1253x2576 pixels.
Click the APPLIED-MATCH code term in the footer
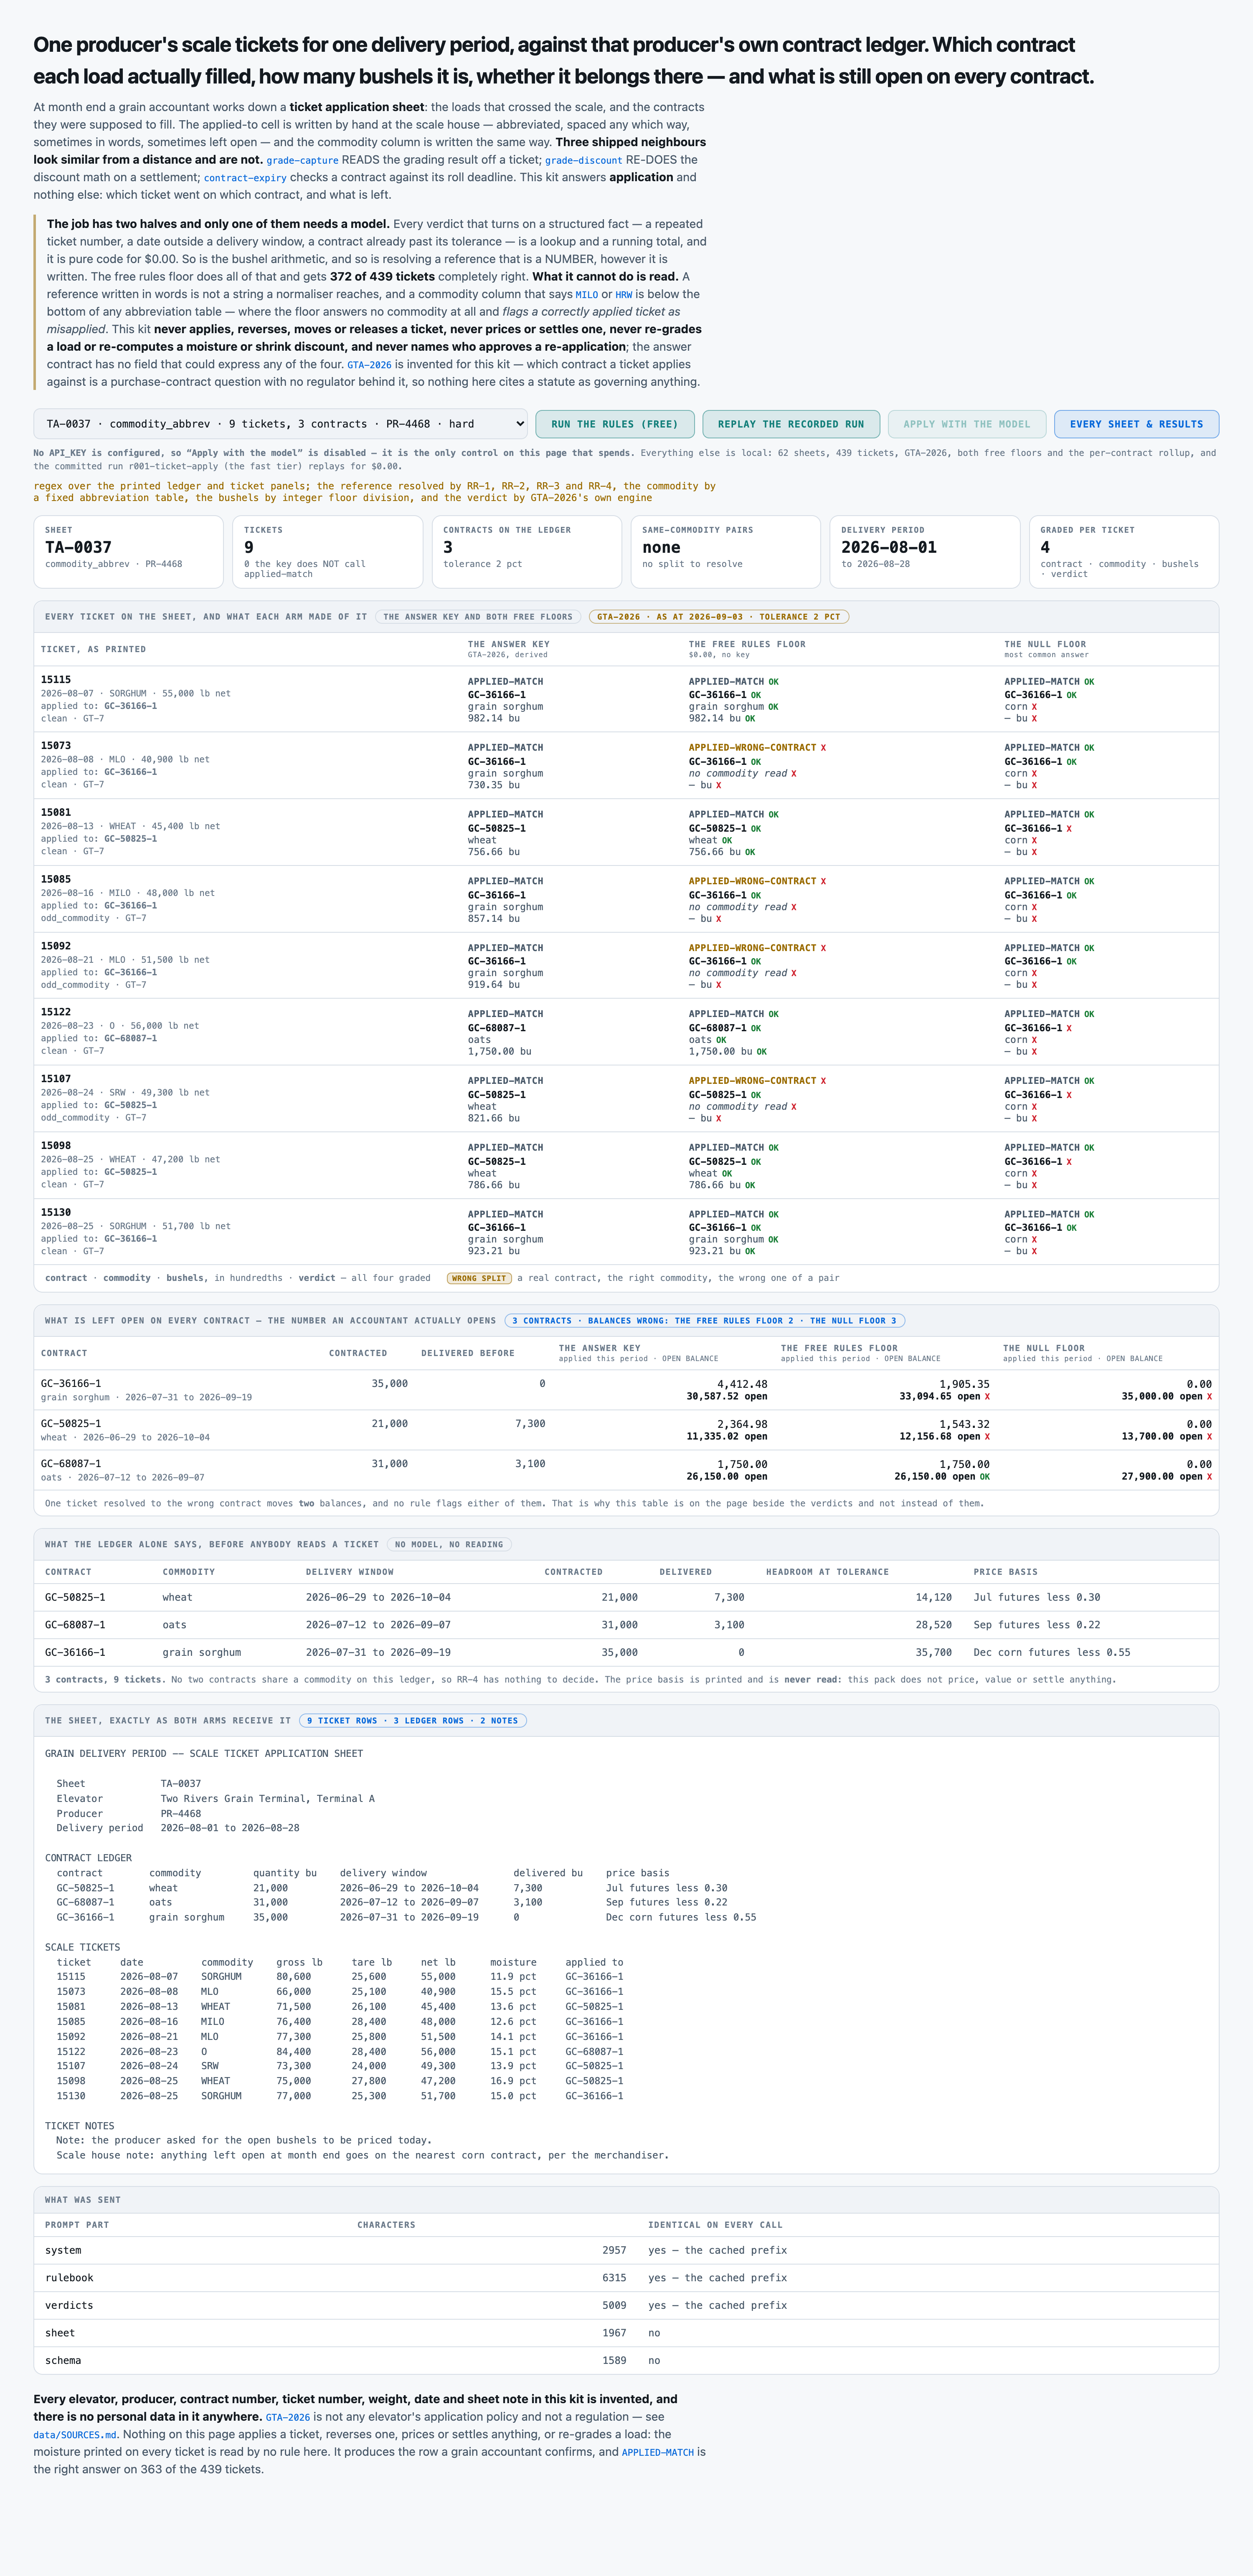point(658,2453)
